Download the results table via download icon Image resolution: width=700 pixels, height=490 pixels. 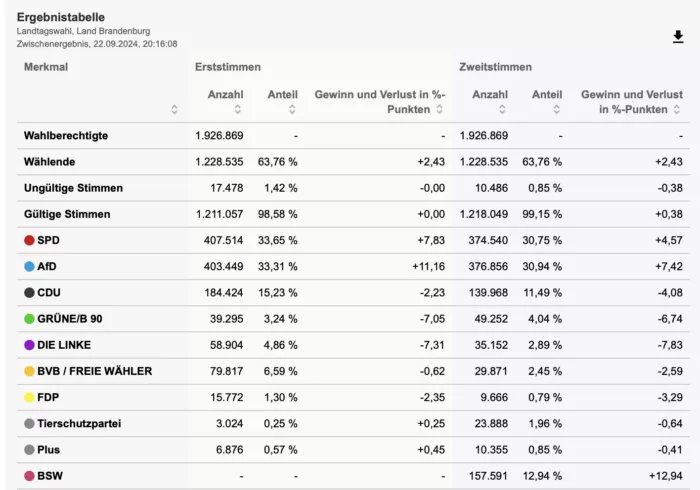click(678, 37)
